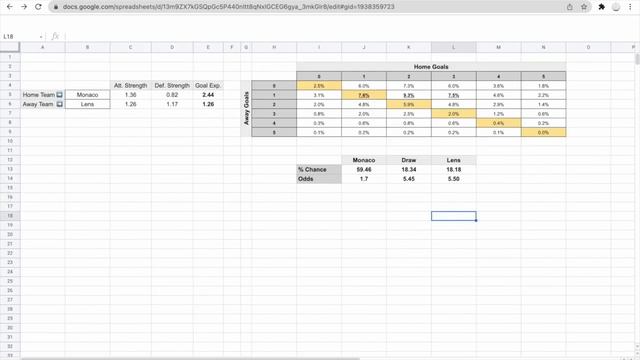Click the select-all corner box
Viewport: 640px width, 360px height.
tap(10, 47)
